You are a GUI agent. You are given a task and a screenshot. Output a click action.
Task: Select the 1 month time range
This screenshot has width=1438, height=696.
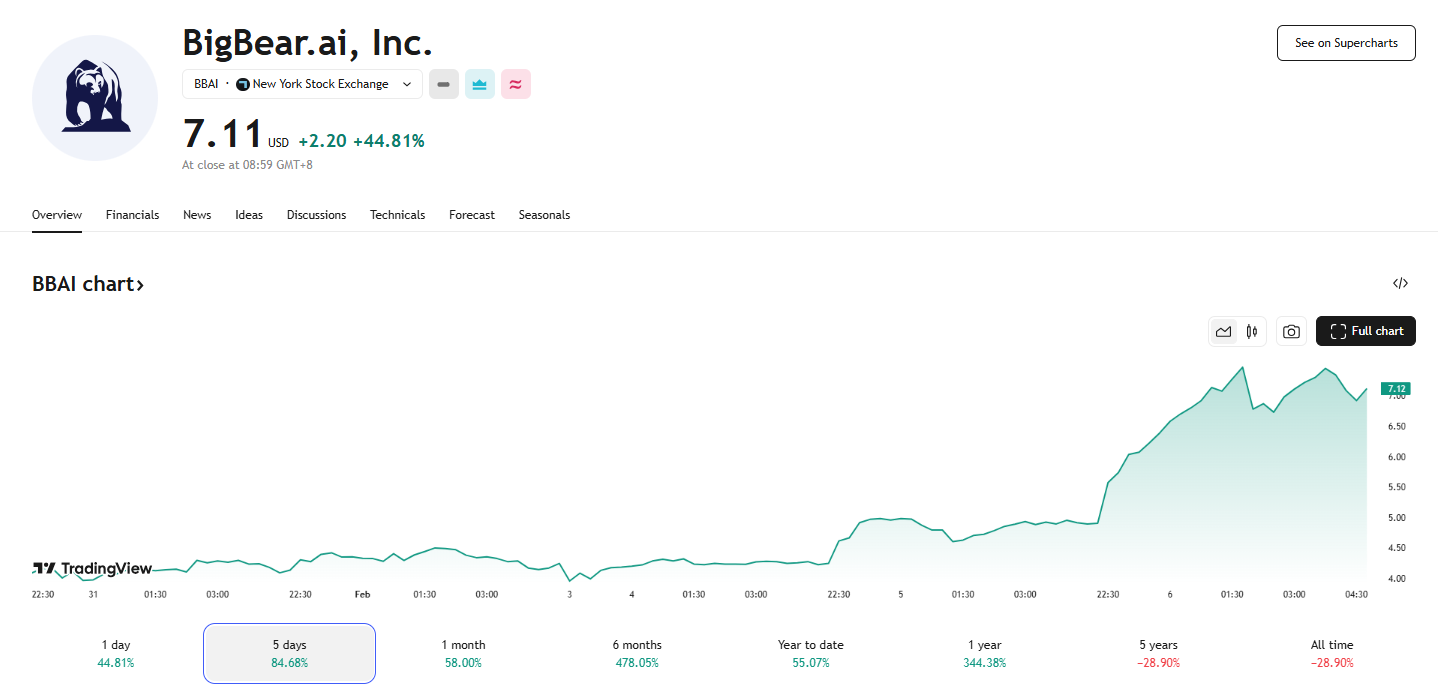(463, 653)
